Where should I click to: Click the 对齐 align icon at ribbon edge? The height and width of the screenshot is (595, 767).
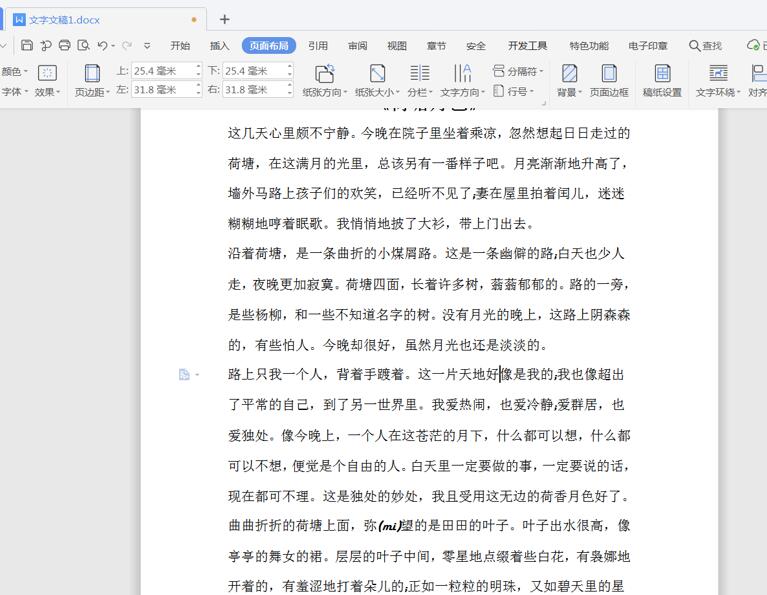coord(759,73)
